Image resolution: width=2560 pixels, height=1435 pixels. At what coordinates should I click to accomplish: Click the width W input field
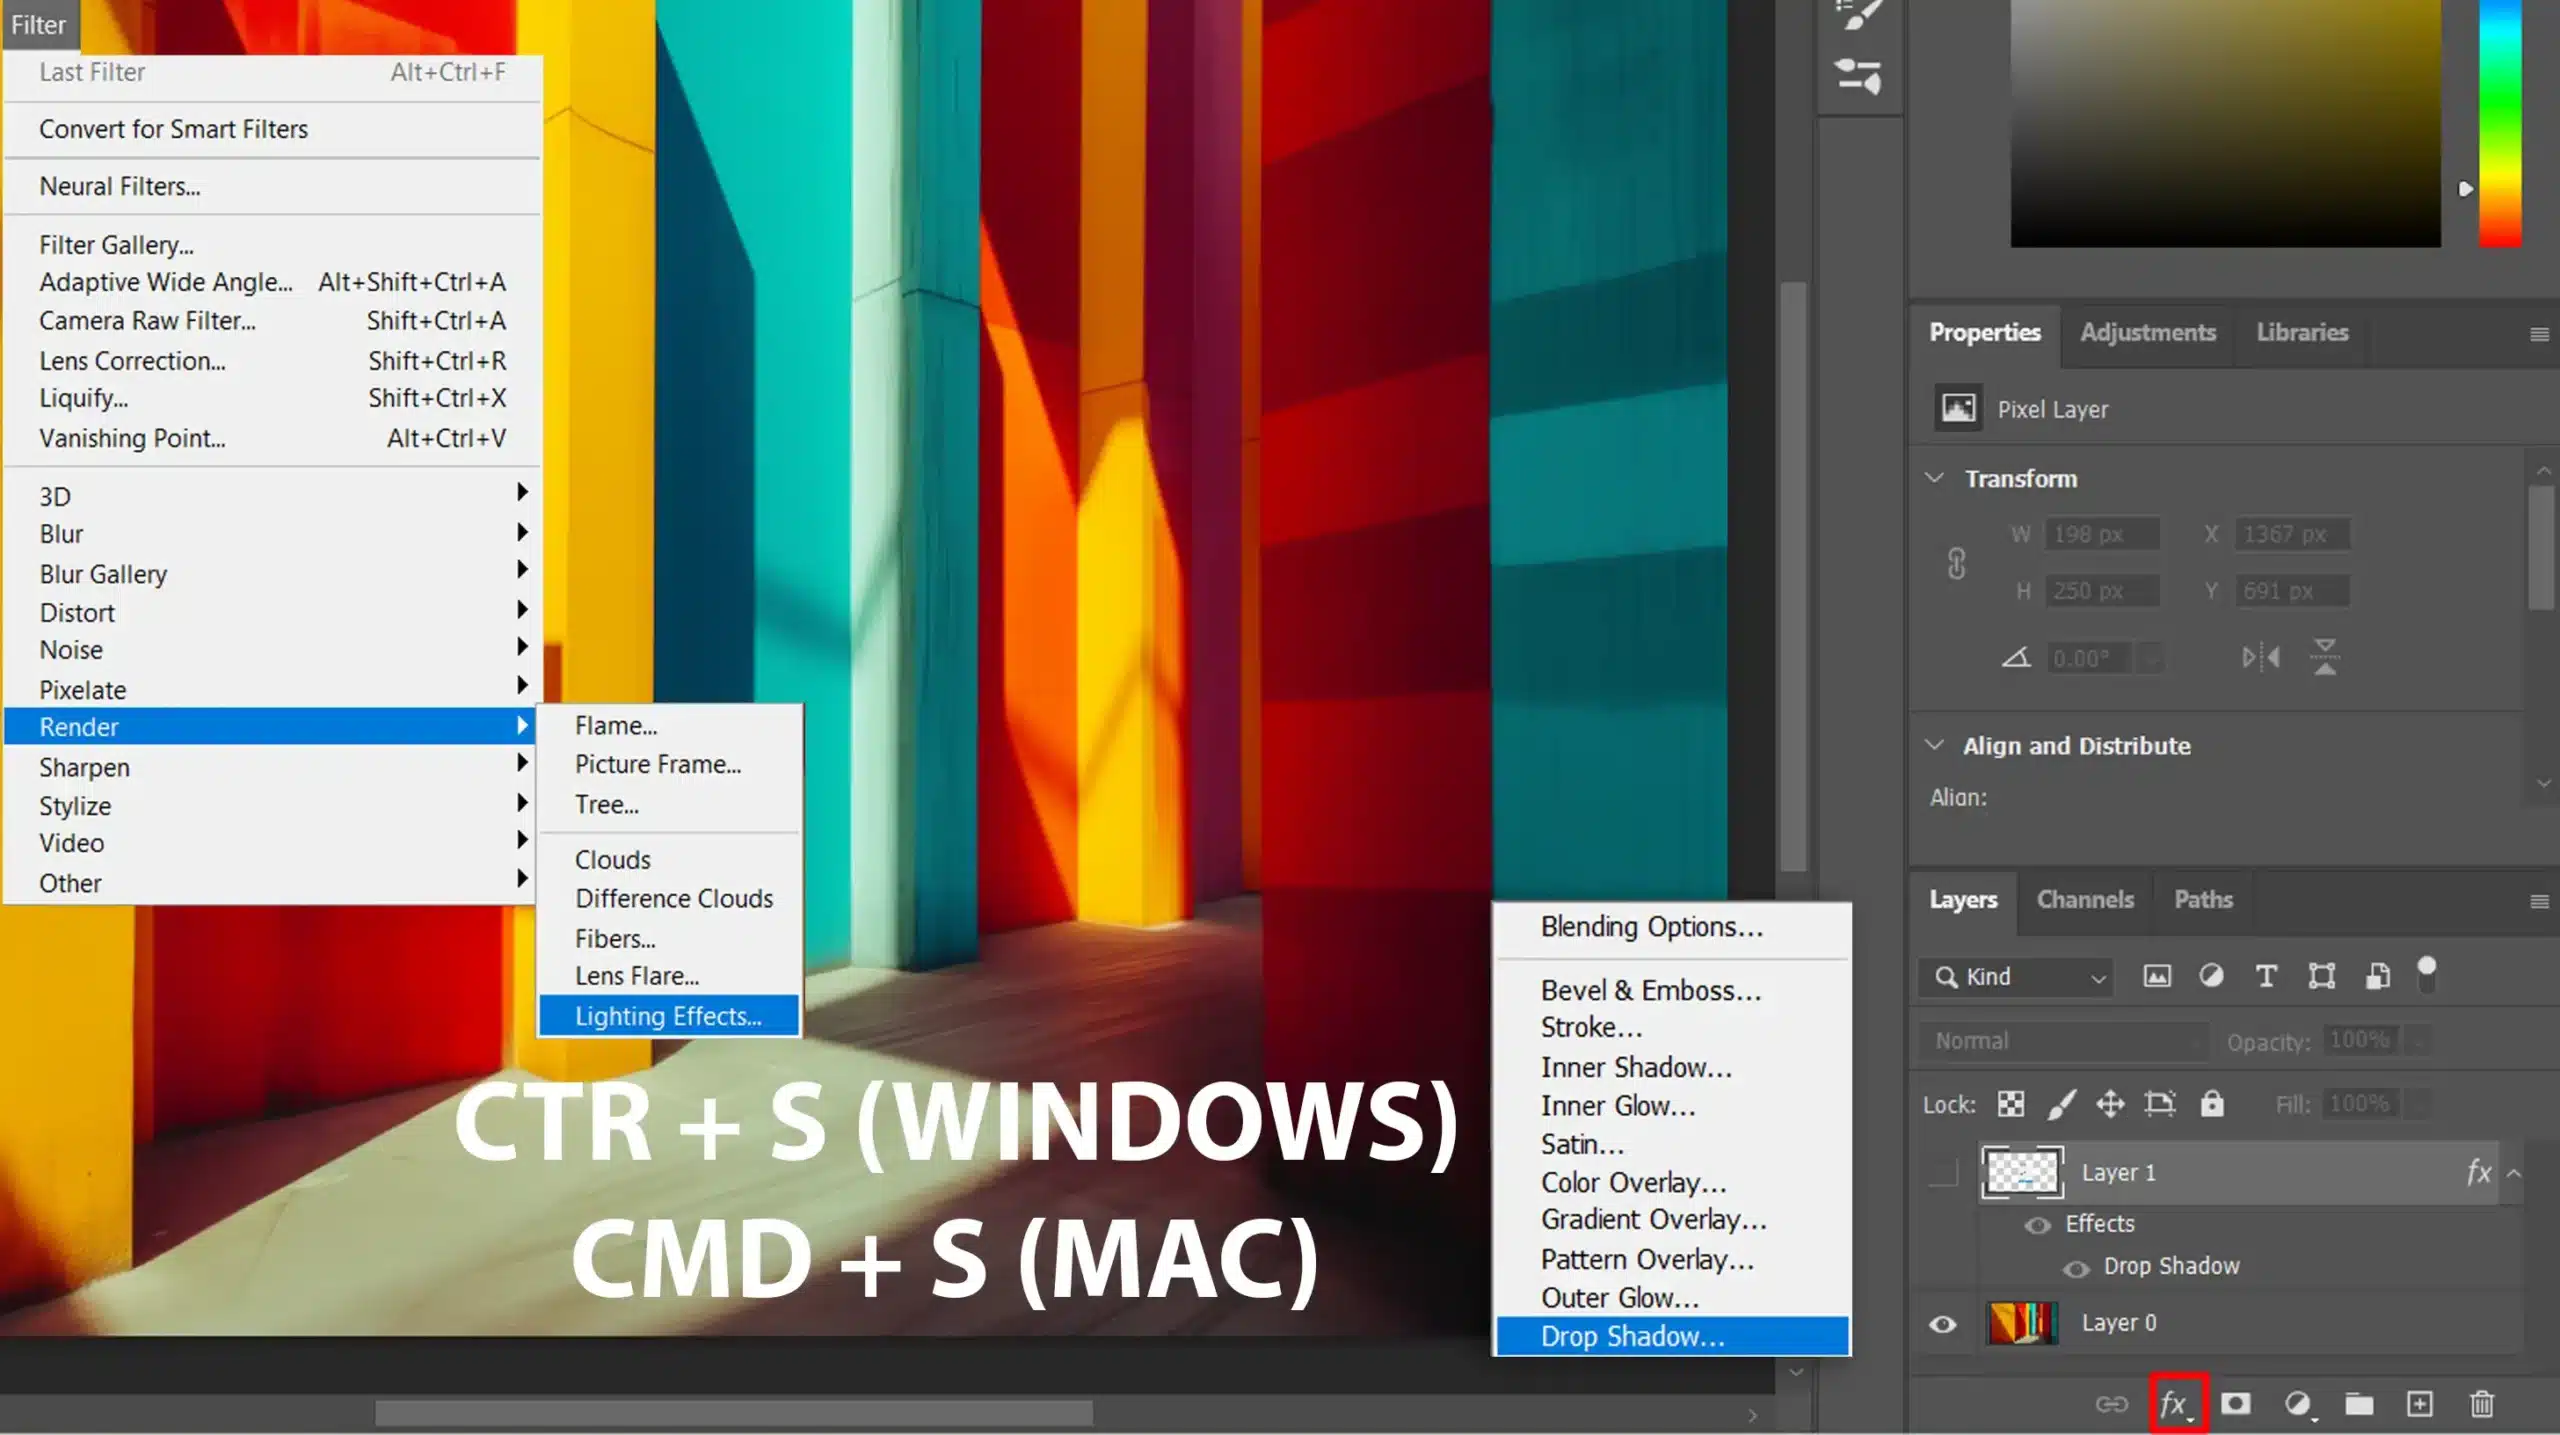point(2102,534)
